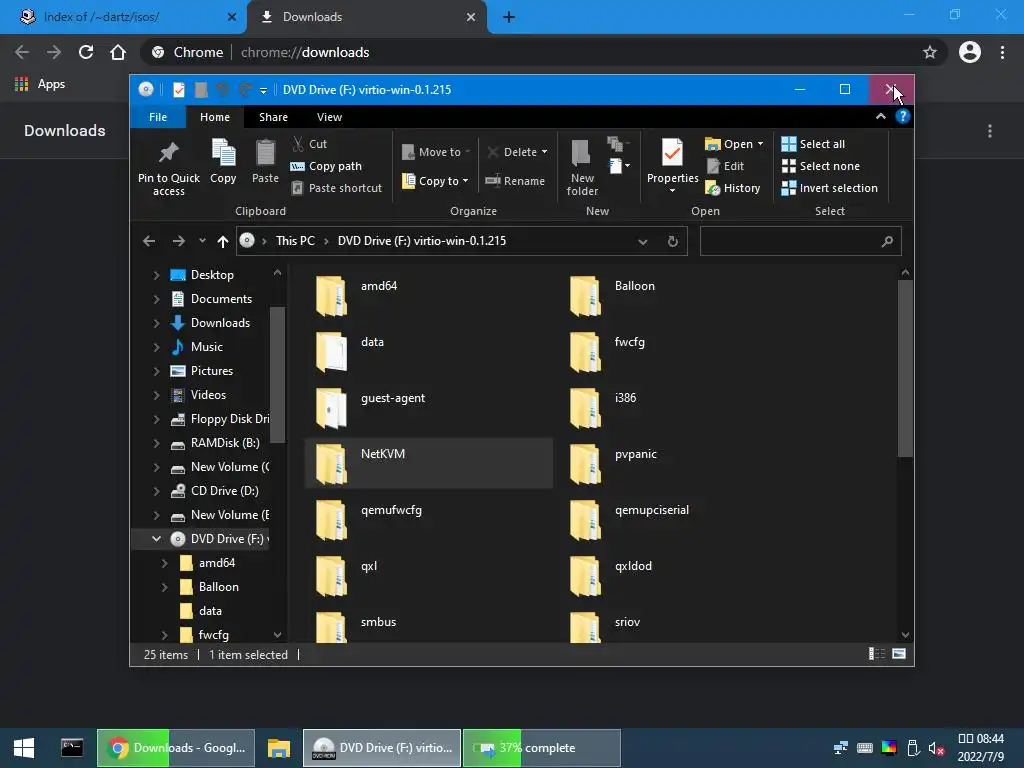The image size is (1024, 768).
Task: Open History from the ribbon
Action: tap(733, 188)
